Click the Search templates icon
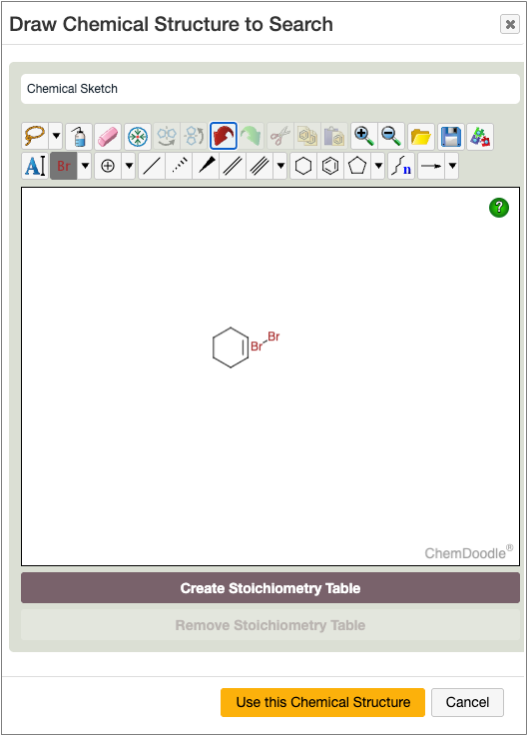The image size is (528, 736). click(480, 137)
